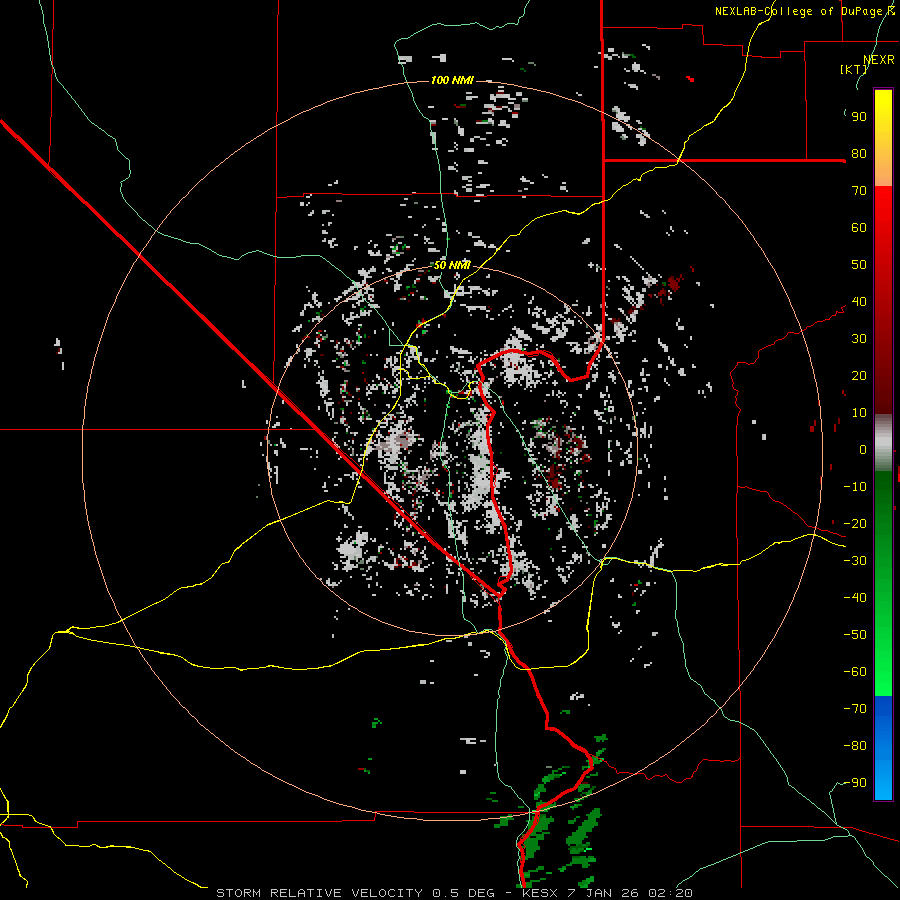This screenshot has height=900, width=900.
Task: Click the -10 value on the velocity scale
Action: point(855,487)
